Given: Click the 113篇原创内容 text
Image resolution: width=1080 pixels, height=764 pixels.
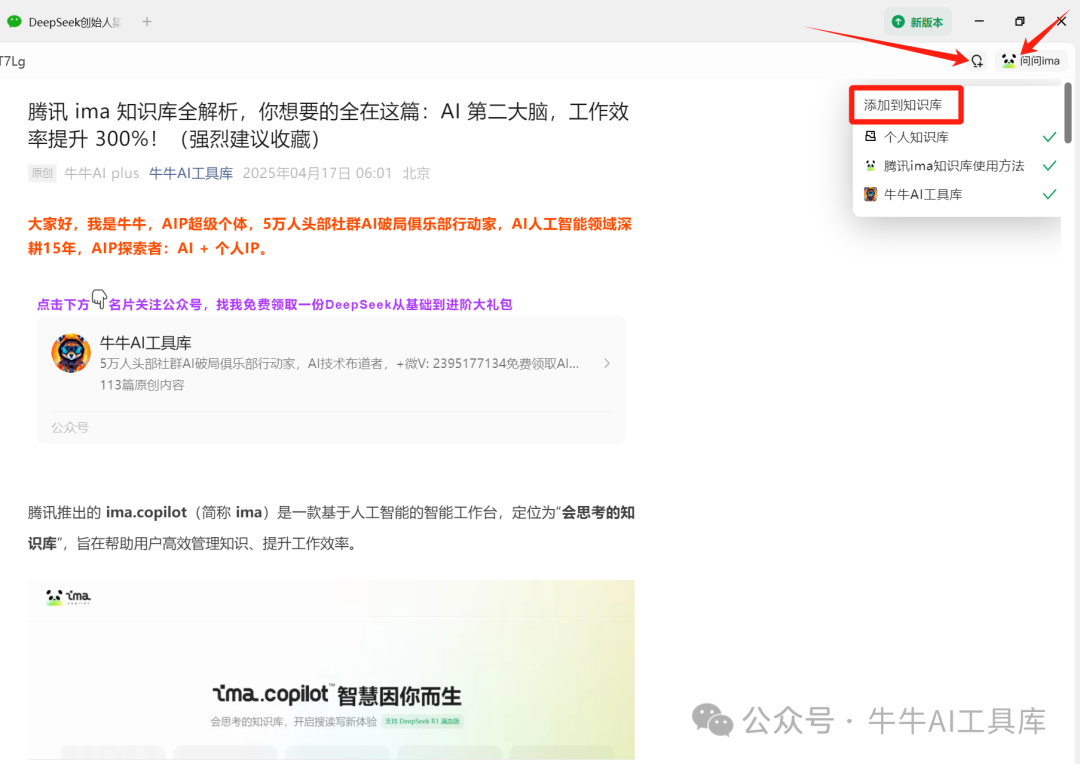Looking at the screenshot, I should coord(142,385).
